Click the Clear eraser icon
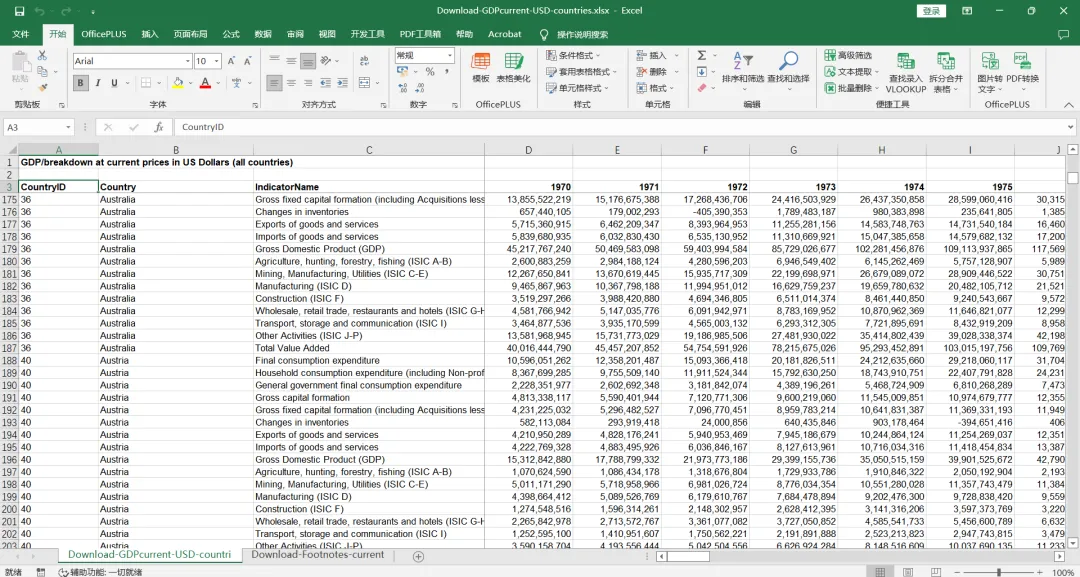Image resolution: width=1080 pixels, height=577 pixels. (702, 88)
